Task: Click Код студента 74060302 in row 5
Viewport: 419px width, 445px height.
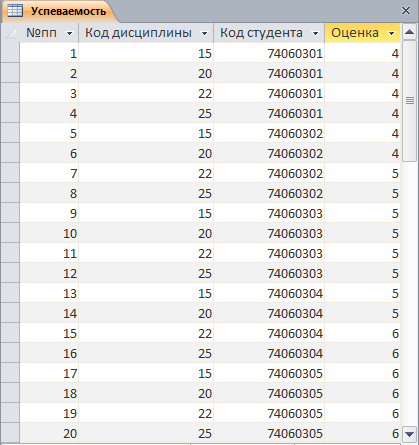Action: 269,133
